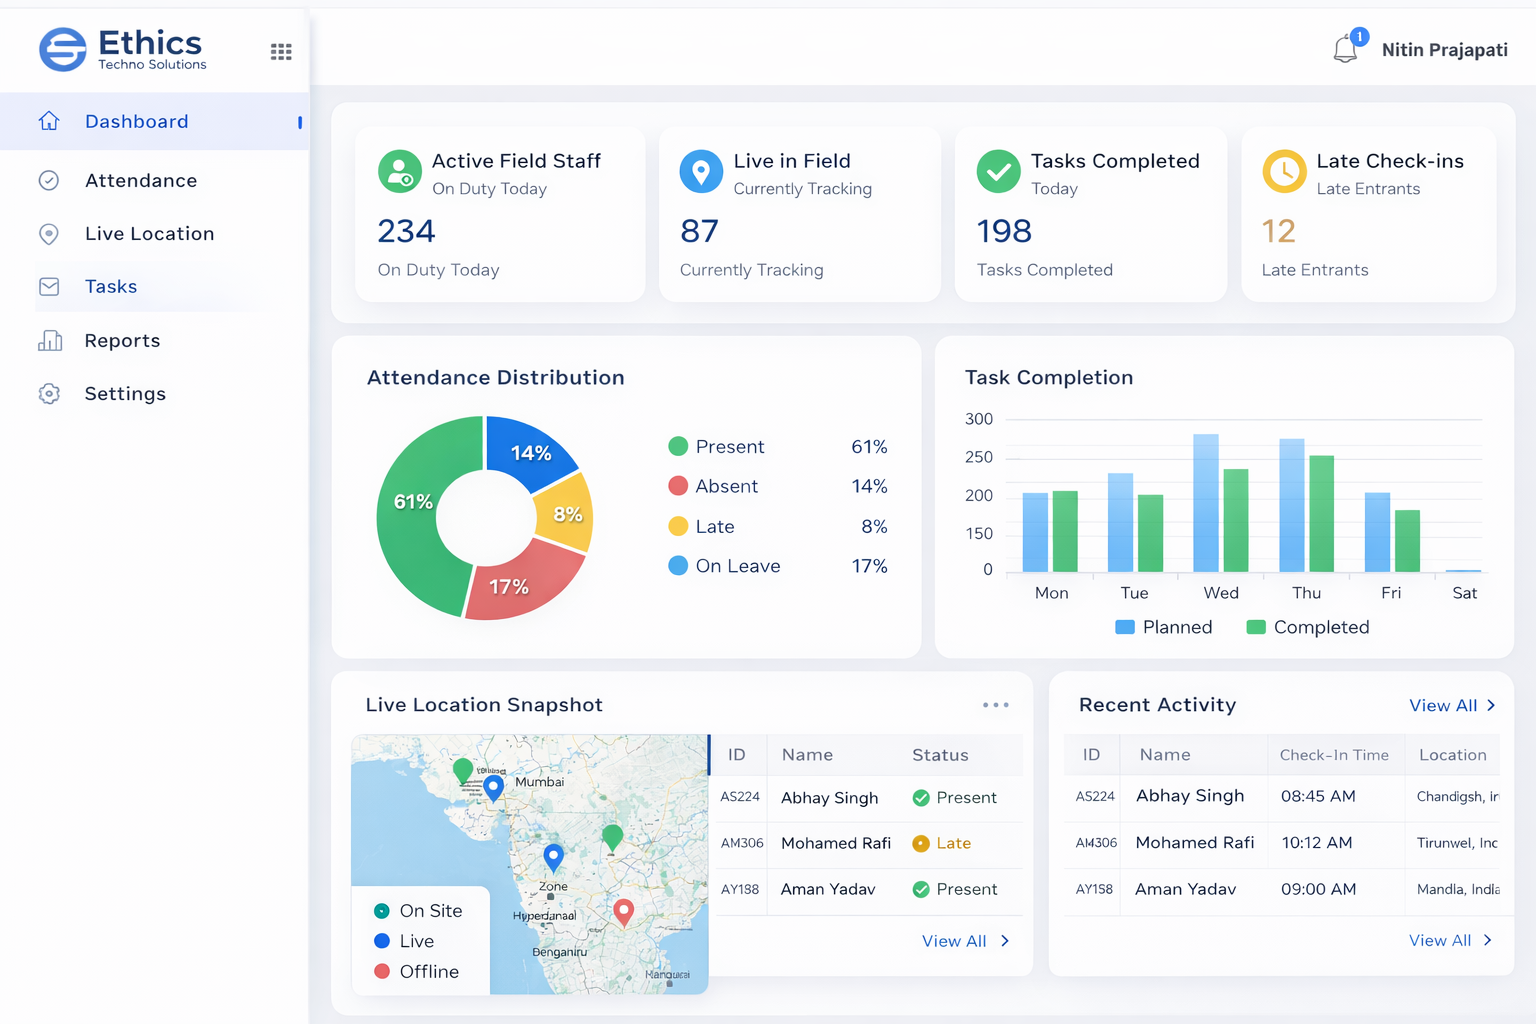
Task: Click the notification bell icon
Action: click(1346, 49)
